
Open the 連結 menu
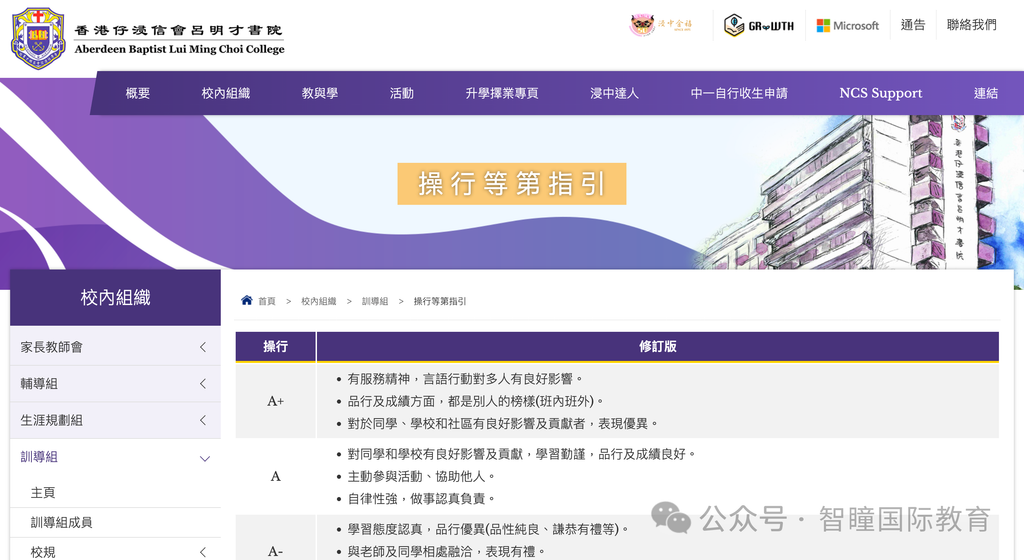tap(985, 93)
